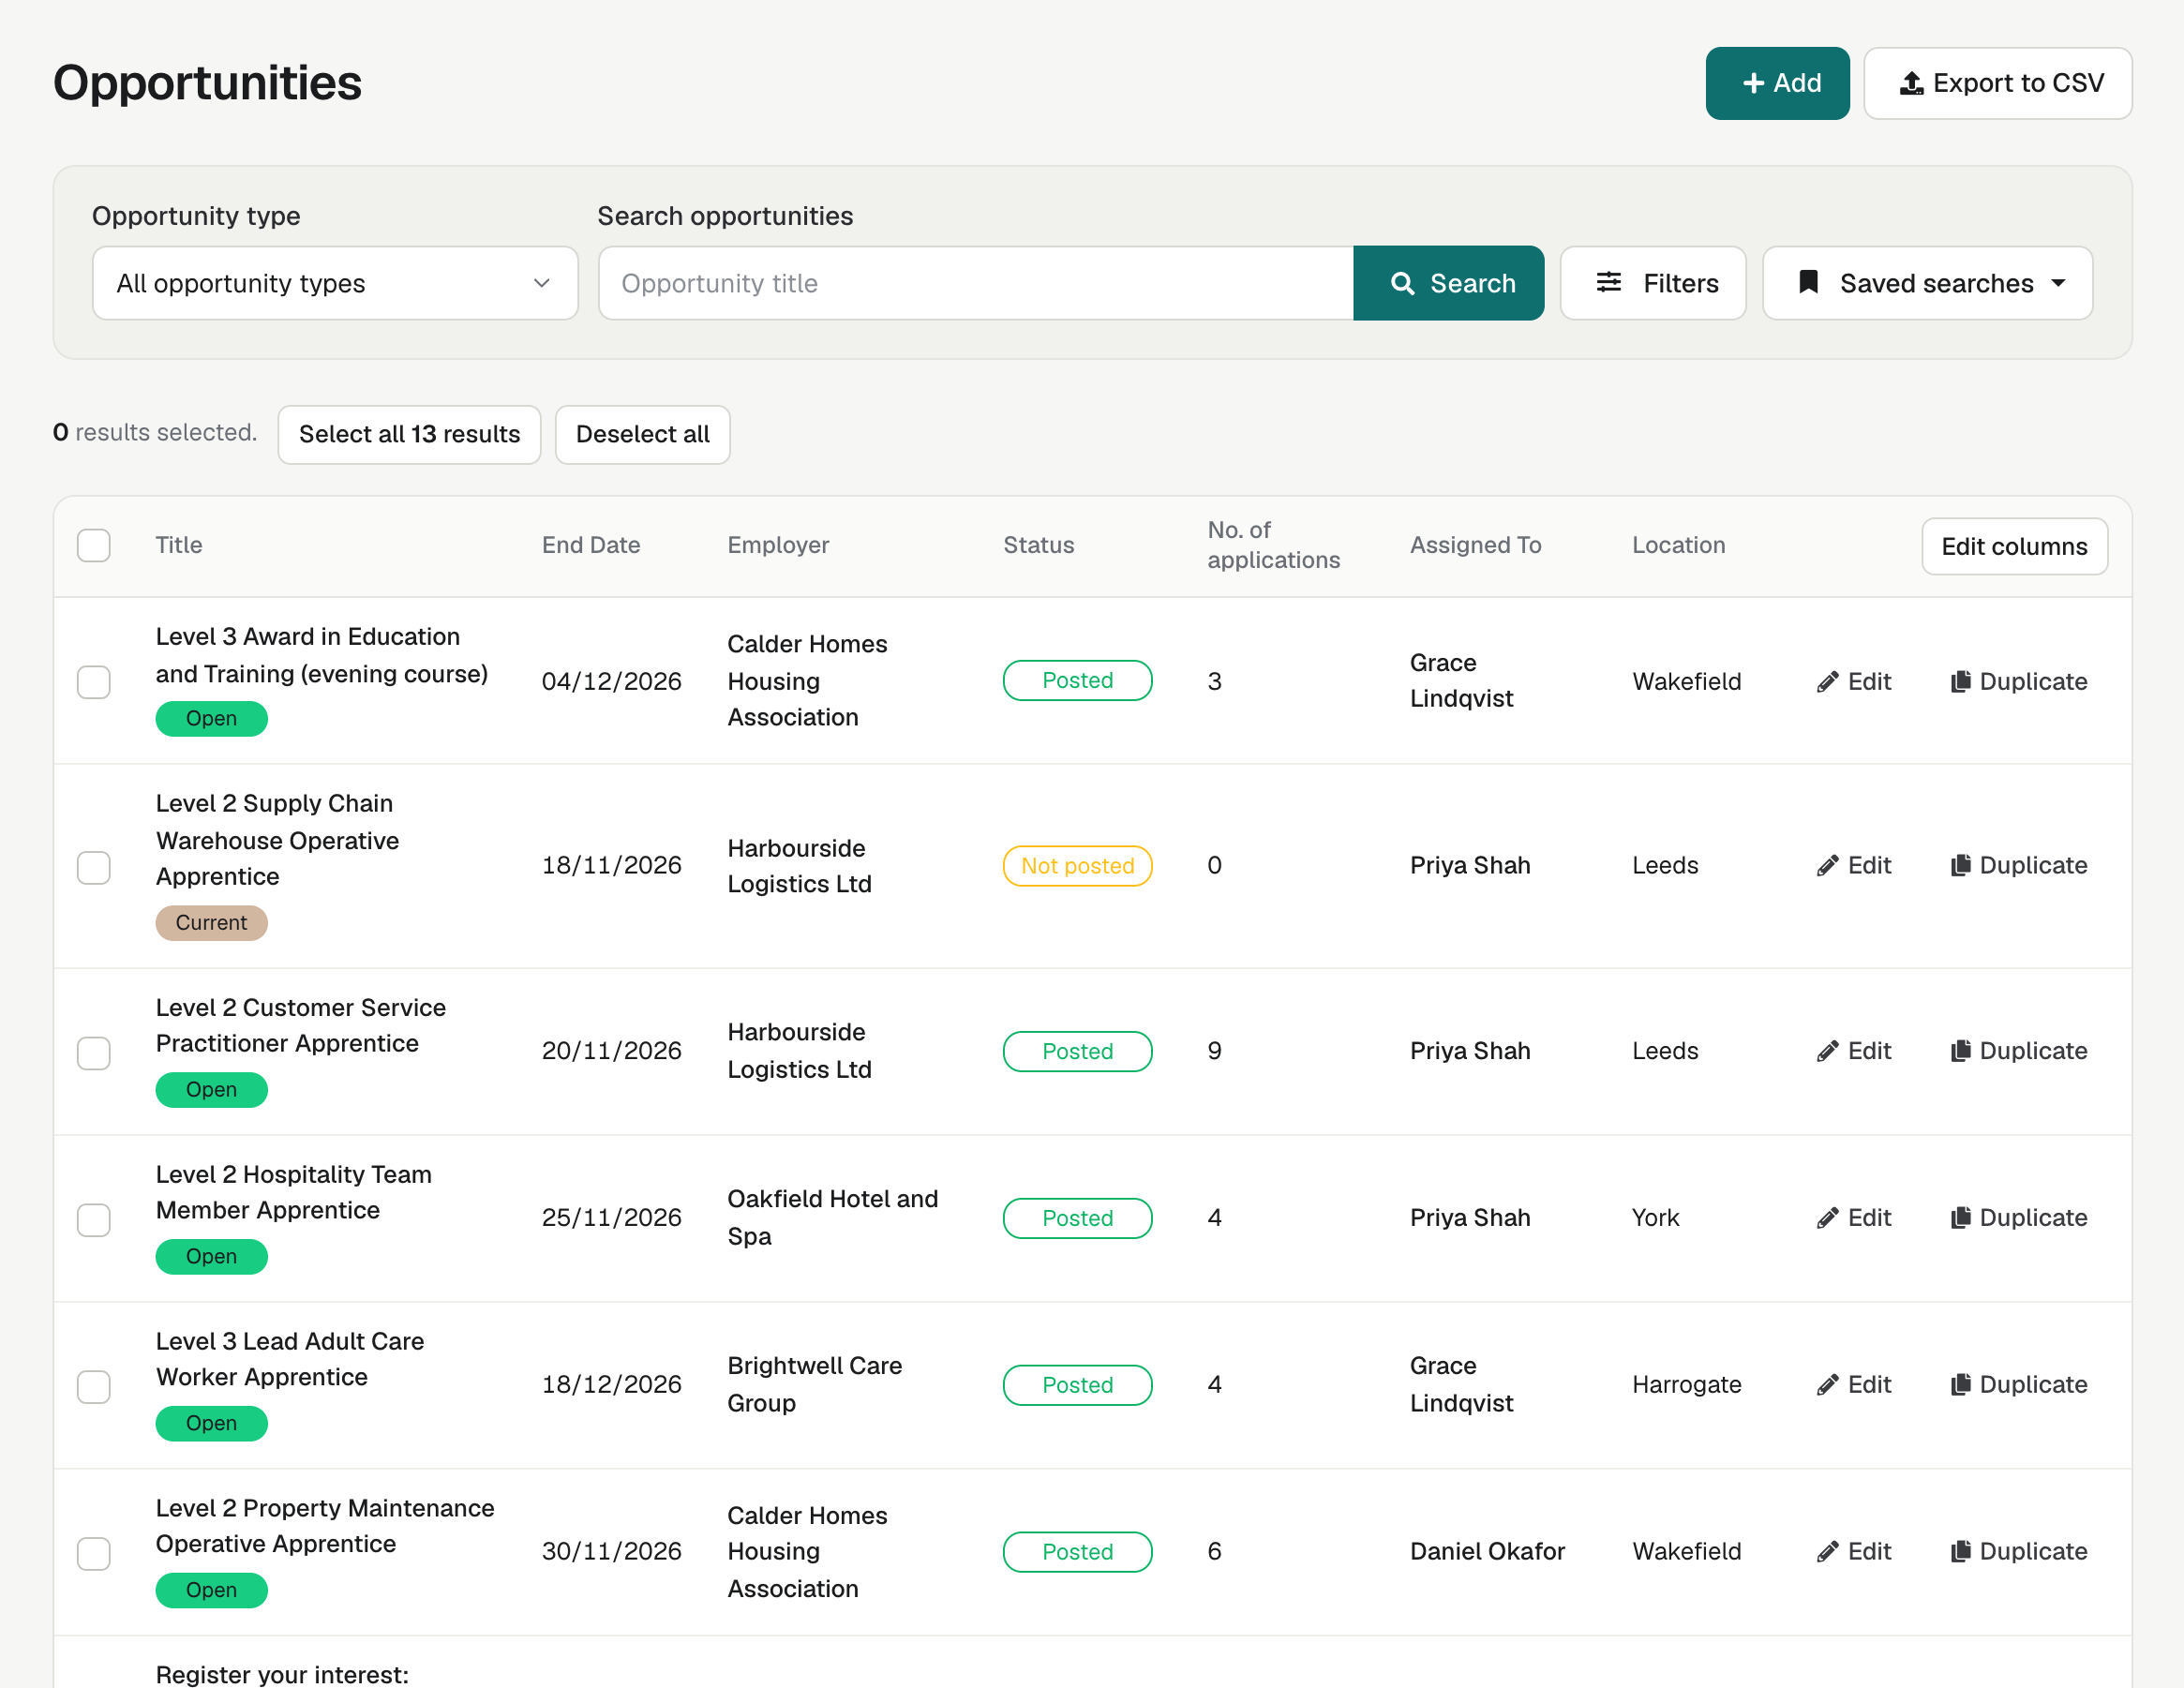Click the Status column header

coord(1039,546)
